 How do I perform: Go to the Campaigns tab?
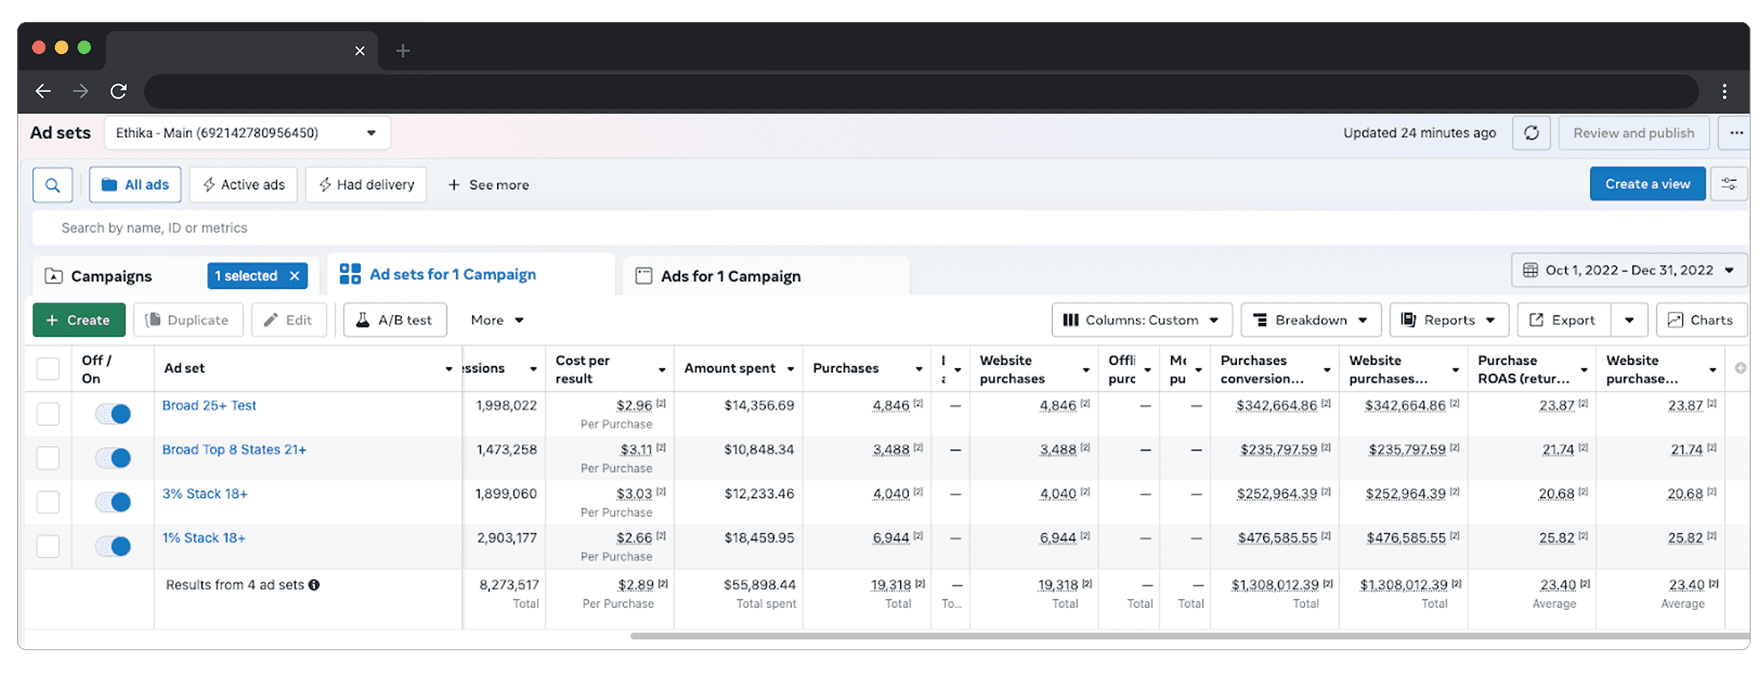[x=111, y=276]
